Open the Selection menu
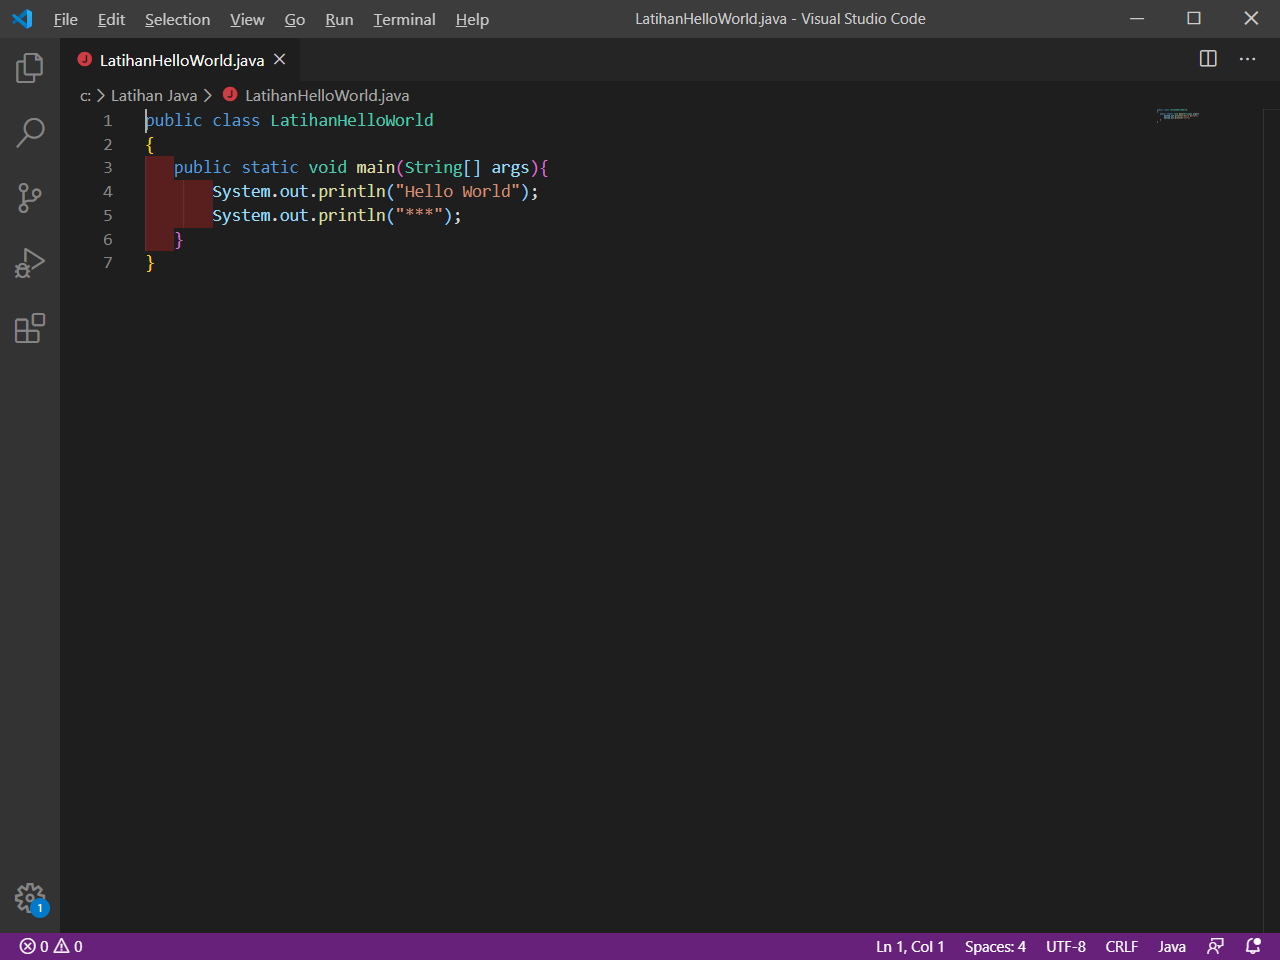Viewport: 1280px width, 960px height. [x=177, y=20]
